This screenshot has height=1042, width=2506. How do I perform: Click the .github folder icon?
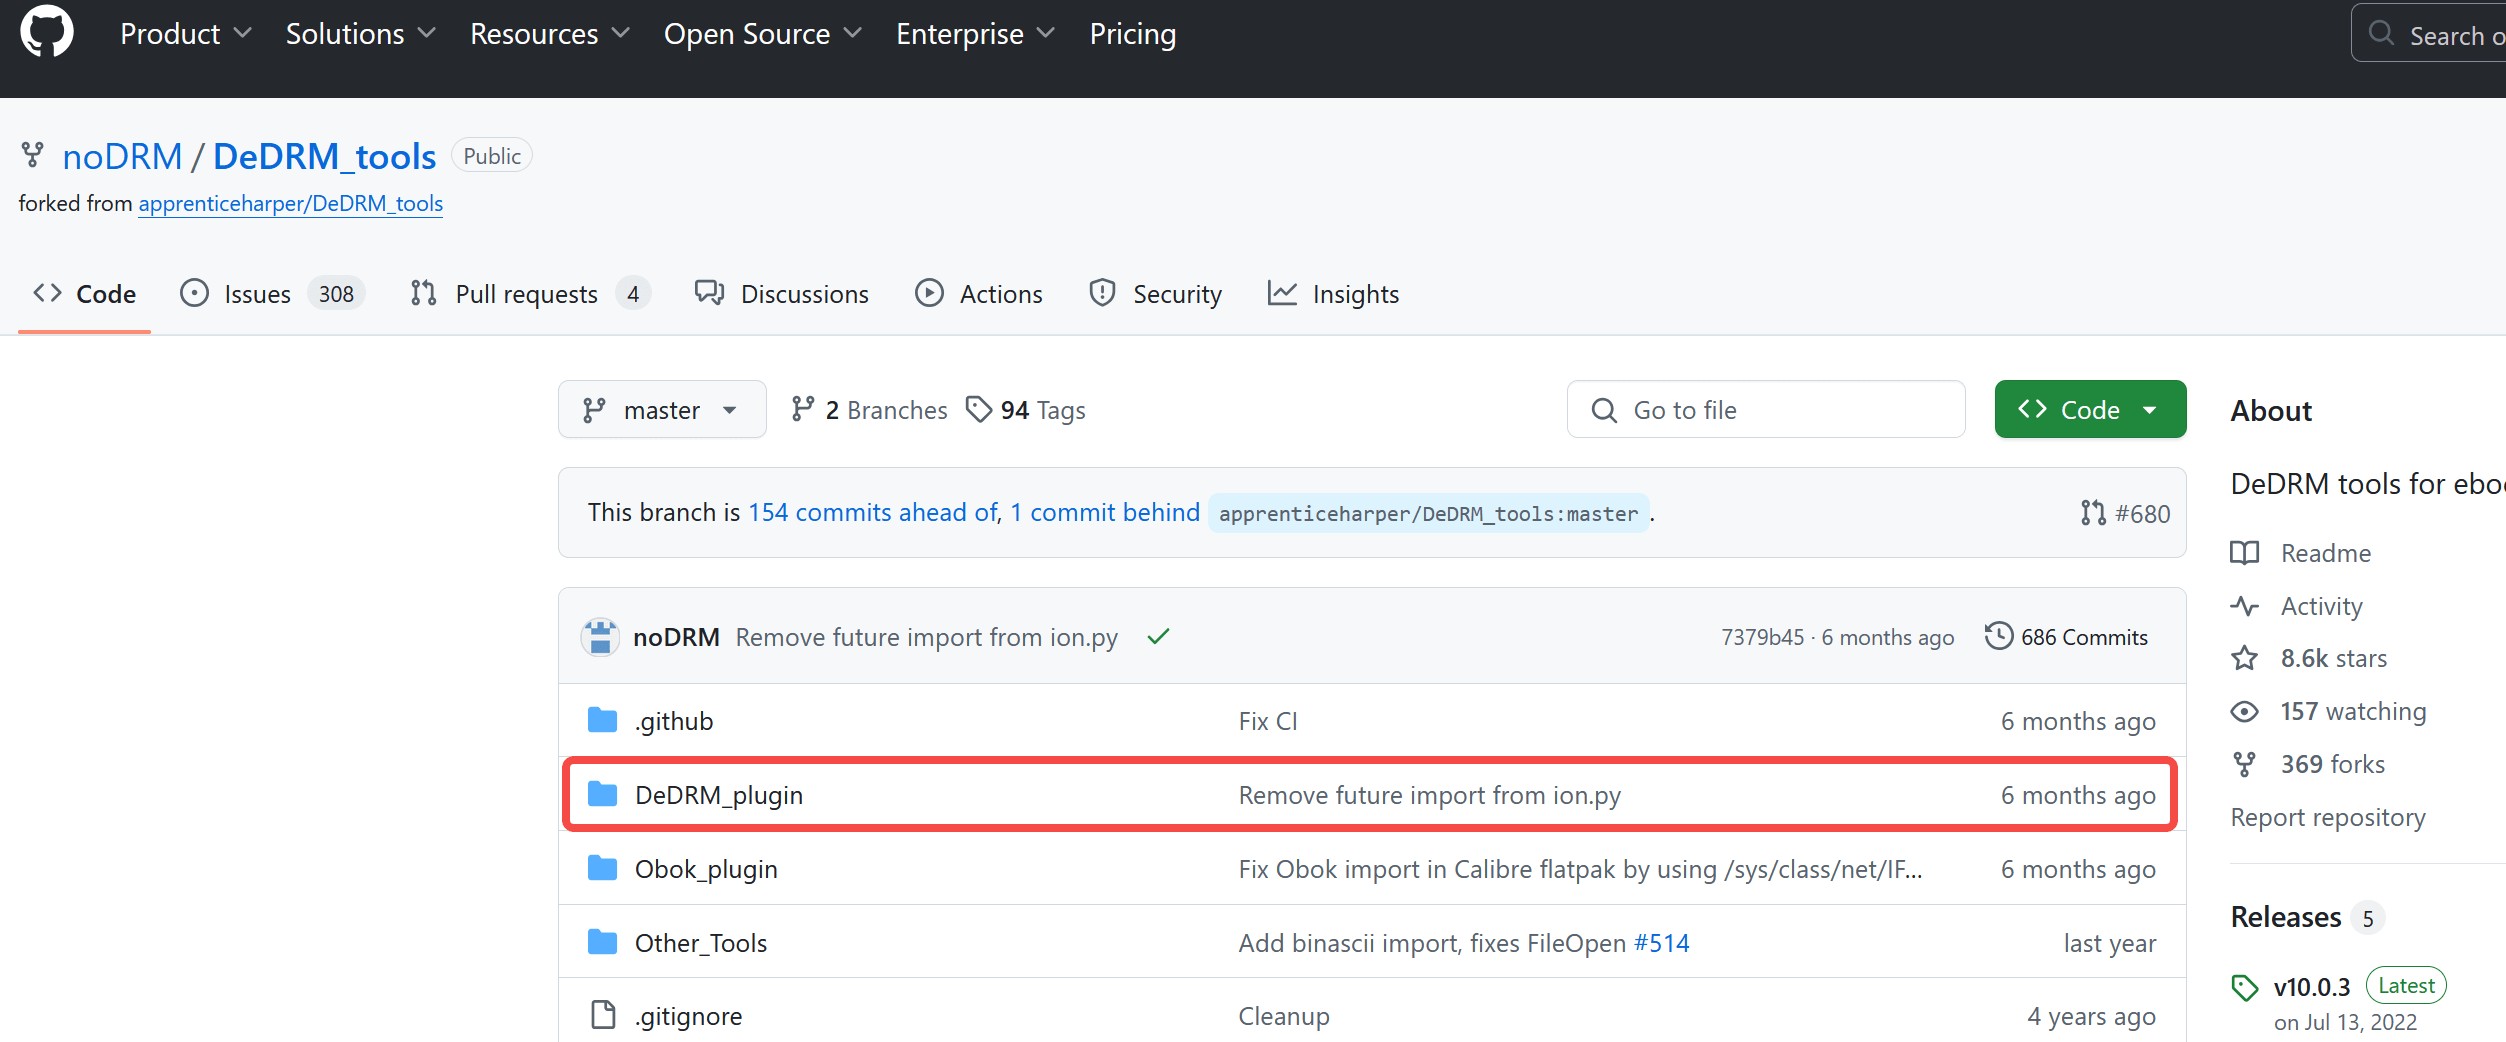602,720
